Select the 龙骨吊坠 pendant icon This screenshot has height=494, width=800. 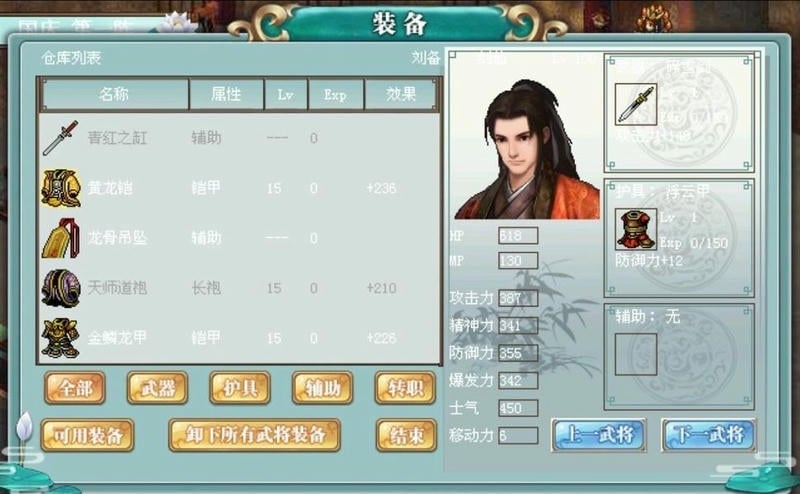pyautogui.click(x=61, y=238)
